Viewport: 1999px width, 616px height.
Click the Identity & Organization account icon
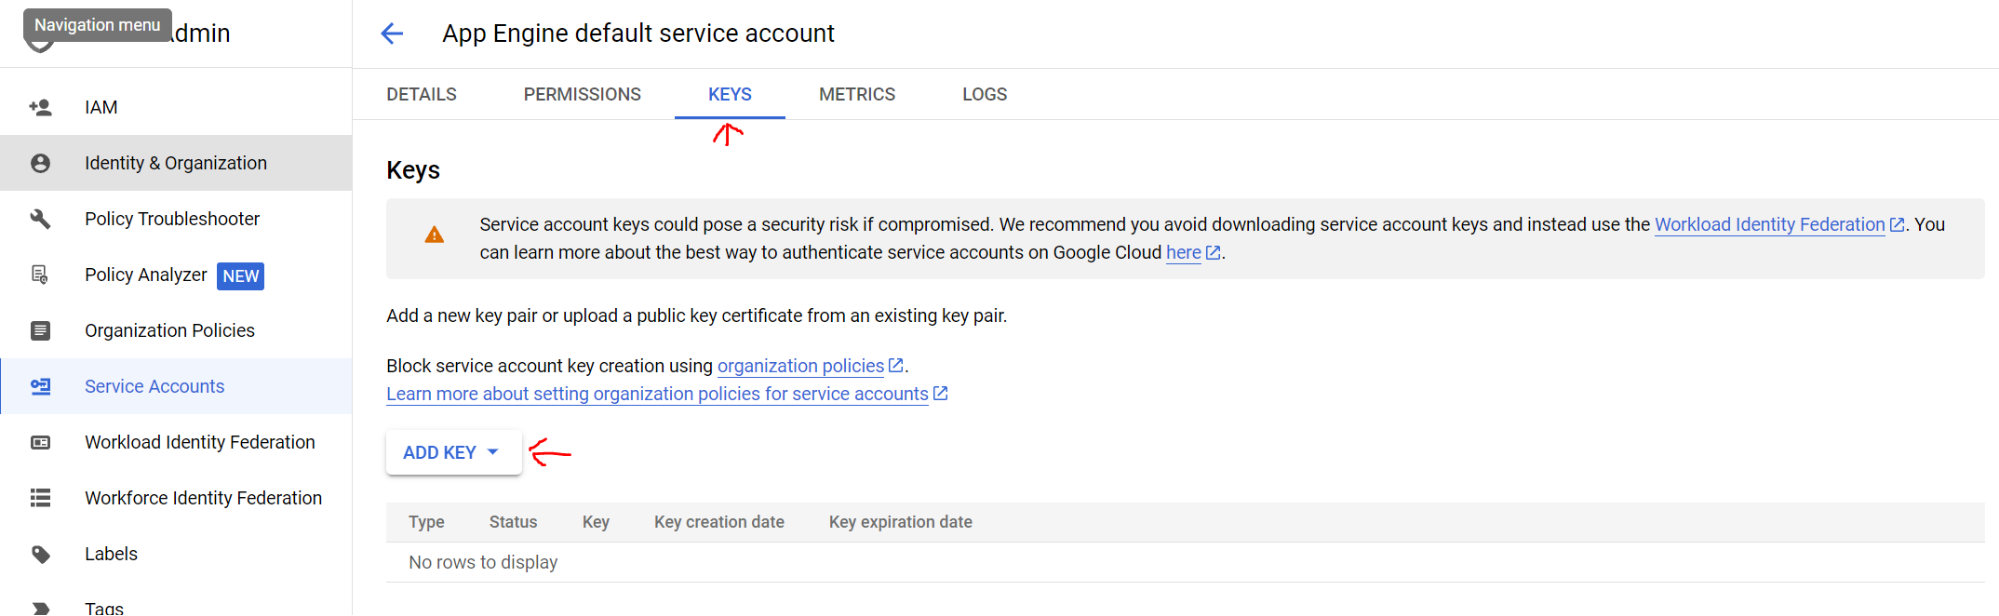(40, 163)
